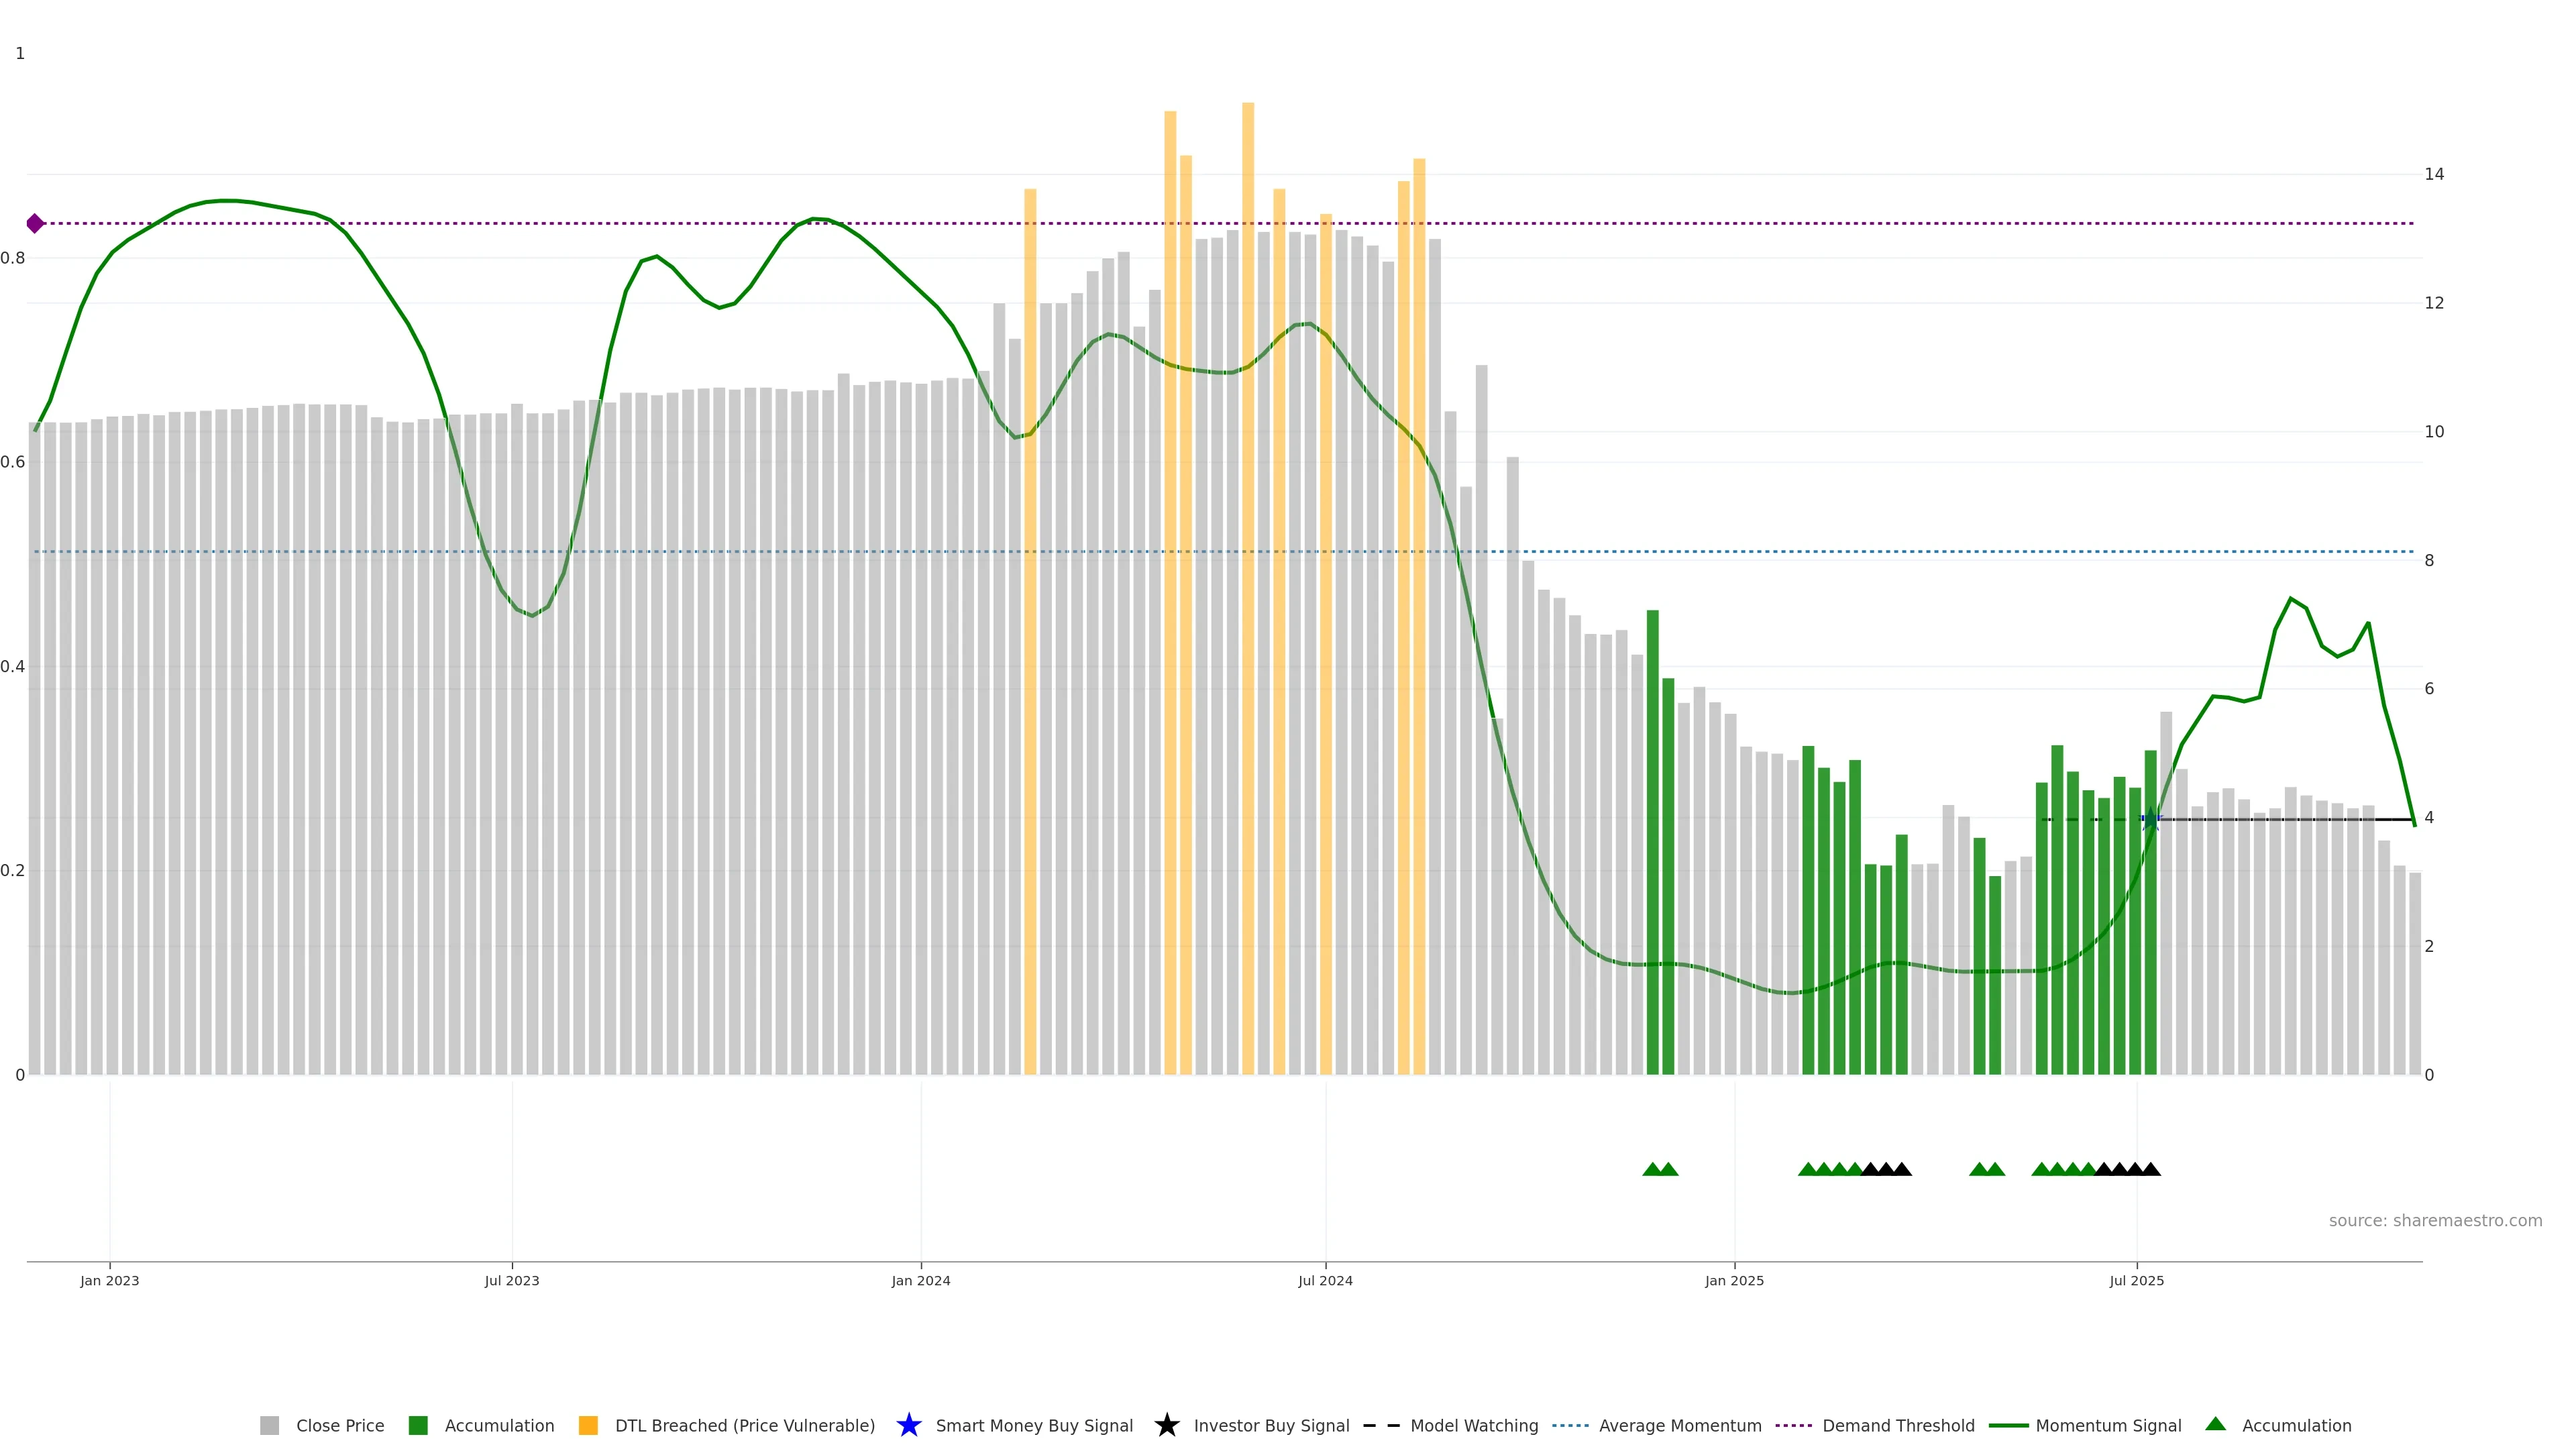The image size is (2576, 1449).
Task: Click the purple diamond Demand Threshold marker
Action: tap(35, 223)
